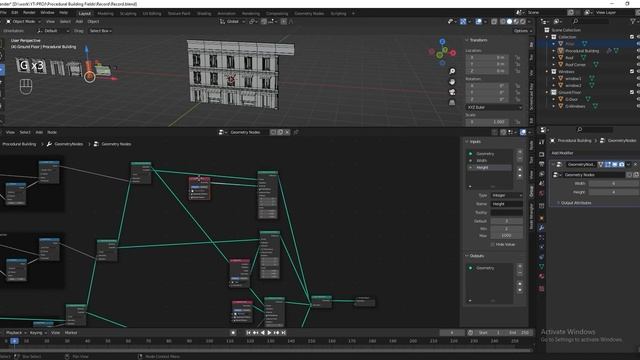Open the Physics properties tab icon
640x360 pixels.
tap(542, 247)
